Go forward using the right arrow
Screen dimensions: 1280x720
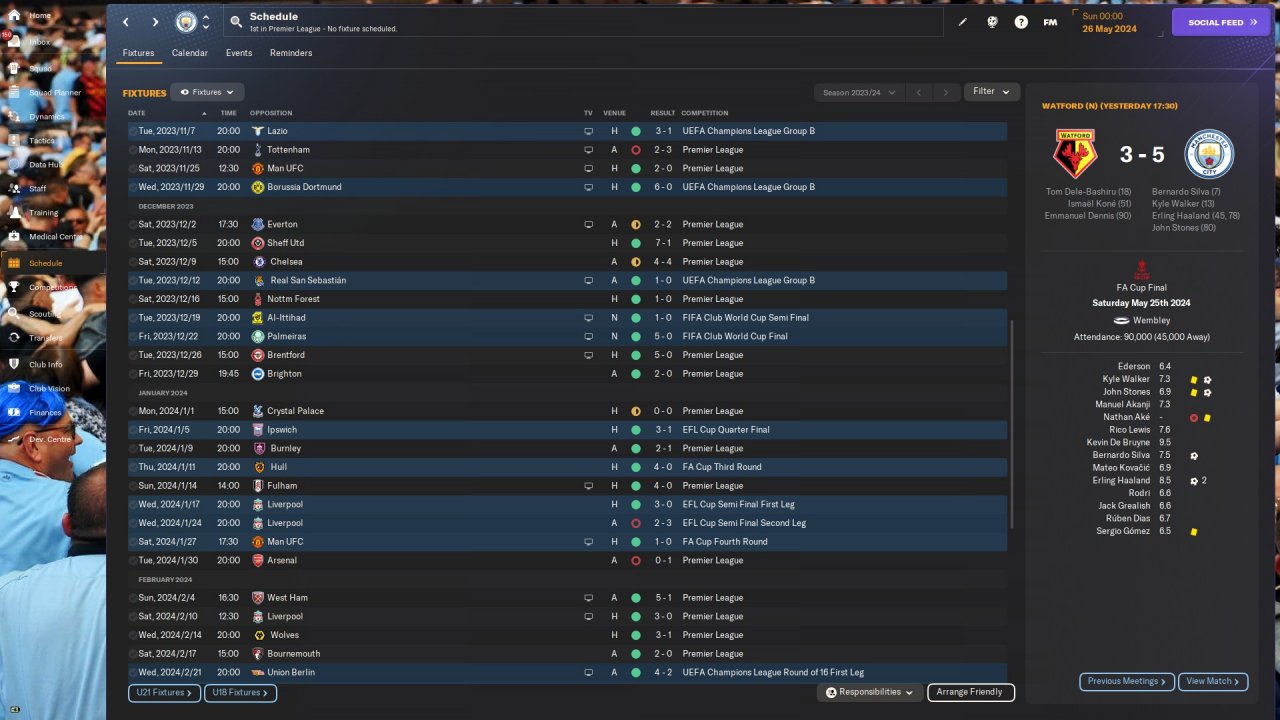point(155,21)
